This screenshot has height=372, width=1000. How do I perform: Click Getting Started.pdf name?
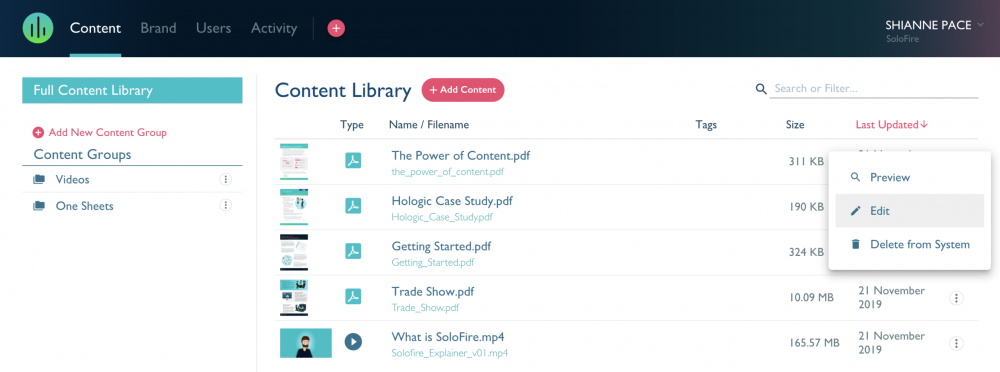[441, 246]
